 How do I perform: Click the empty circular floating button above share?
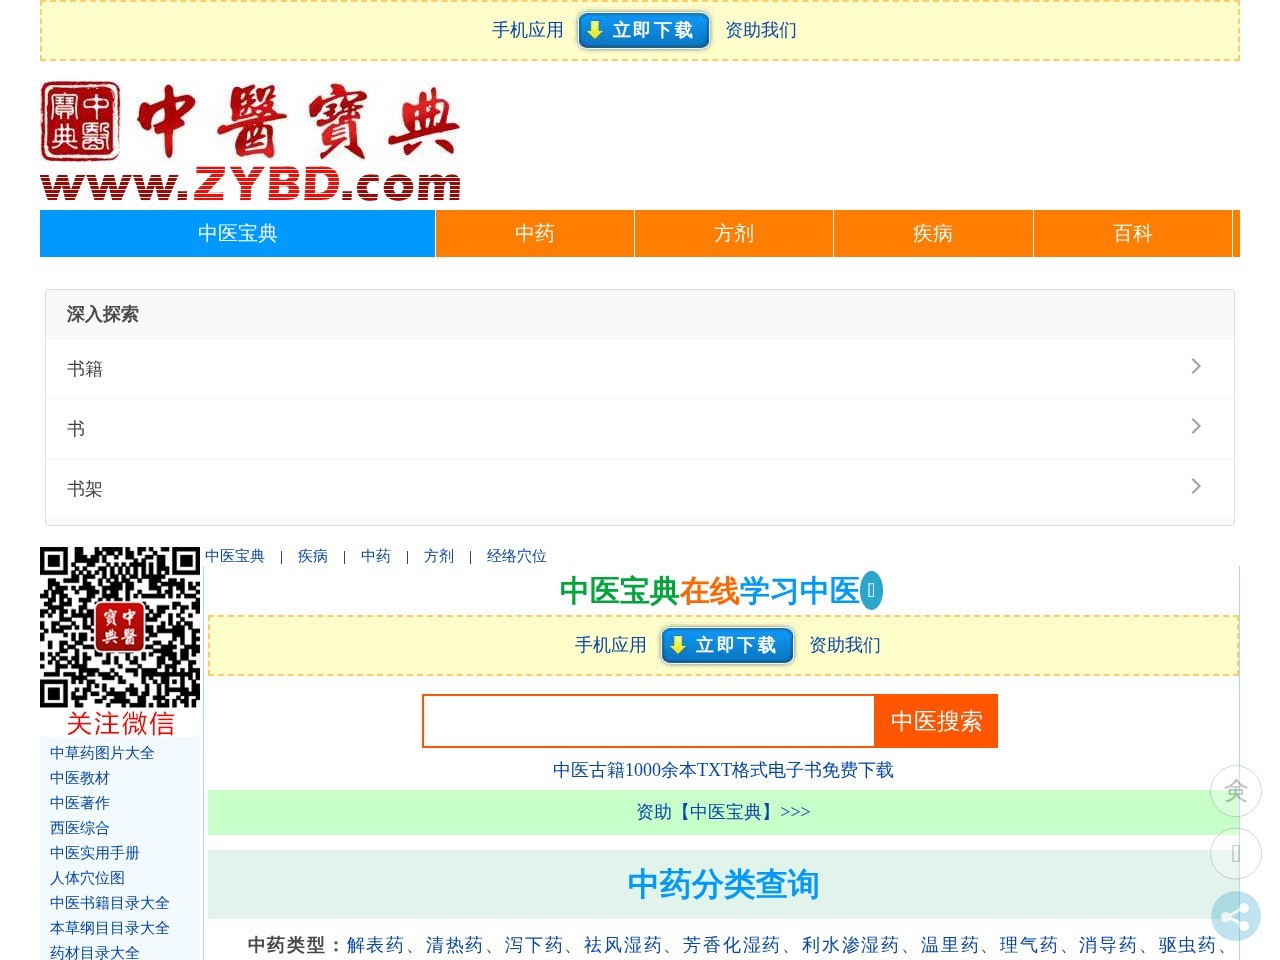(1235, 853)
